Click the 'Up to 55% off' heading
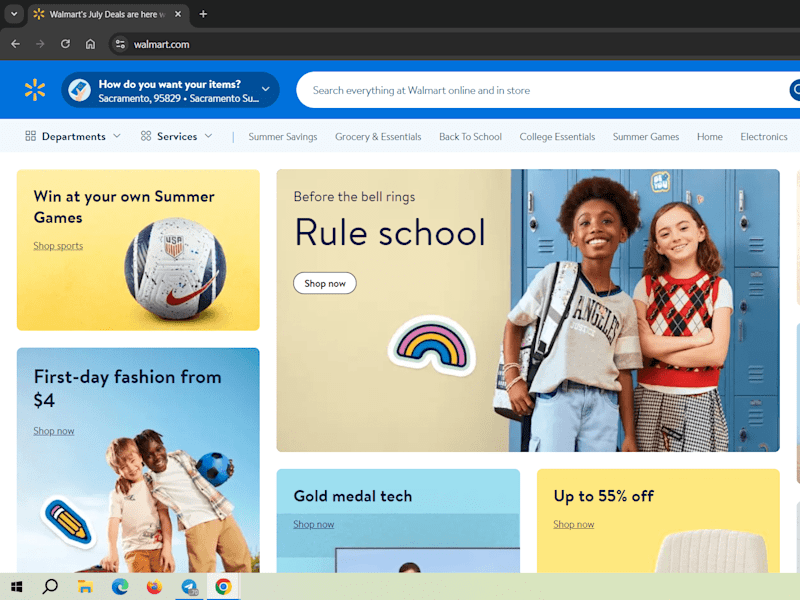This screenshot has width=800, height=600. coord(604,496)
